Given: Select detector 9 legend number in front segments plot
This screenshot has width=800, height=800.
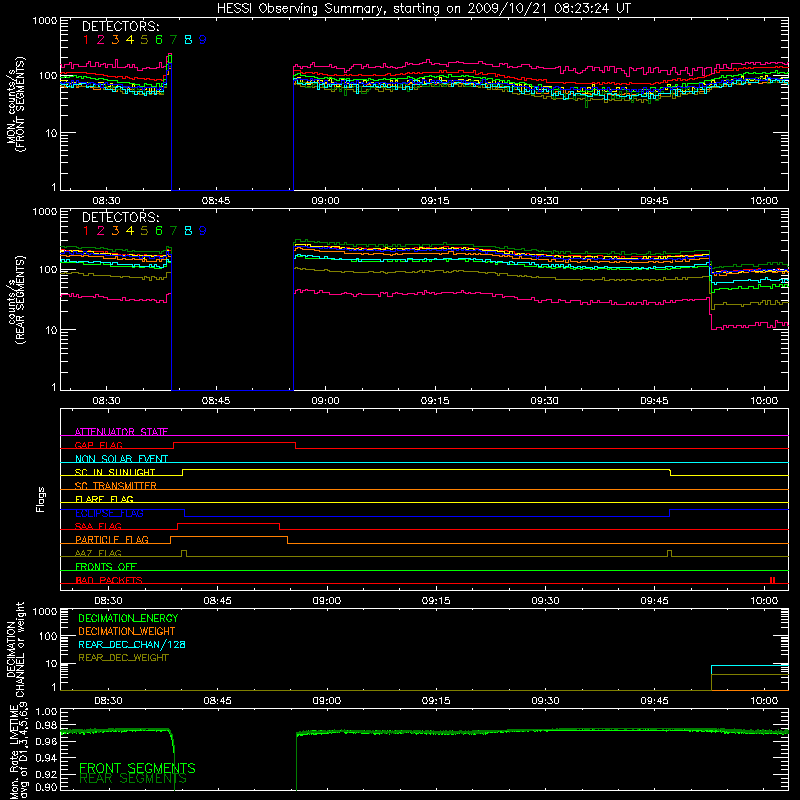Looking at the screenshot, I should click(203, 40).
